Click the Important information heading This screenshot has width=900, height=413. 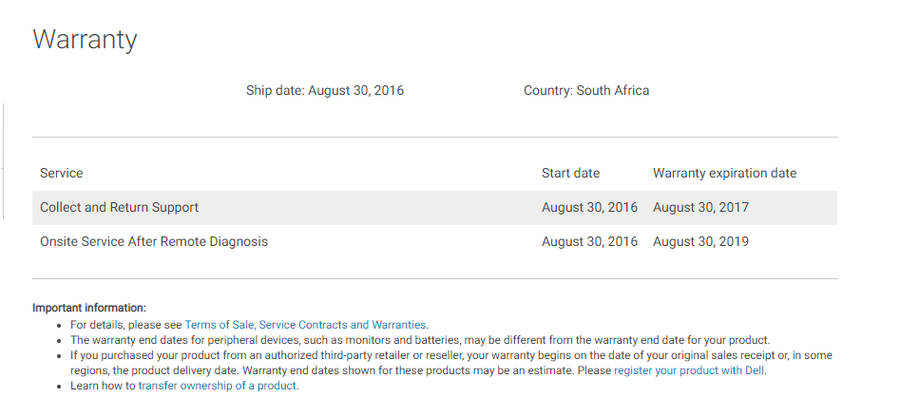(x=89, y=307)
